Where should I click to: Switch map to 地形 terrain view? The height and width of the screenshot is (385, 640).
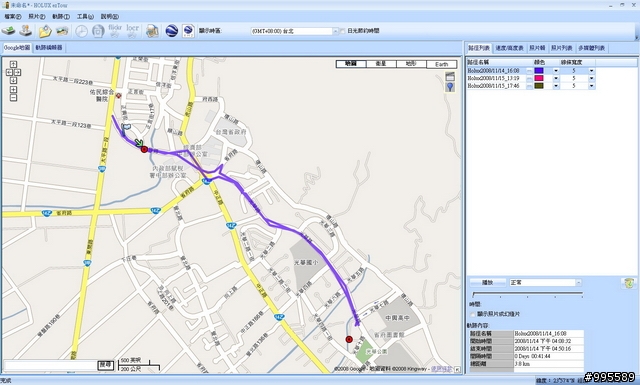[x=411, y=64]
